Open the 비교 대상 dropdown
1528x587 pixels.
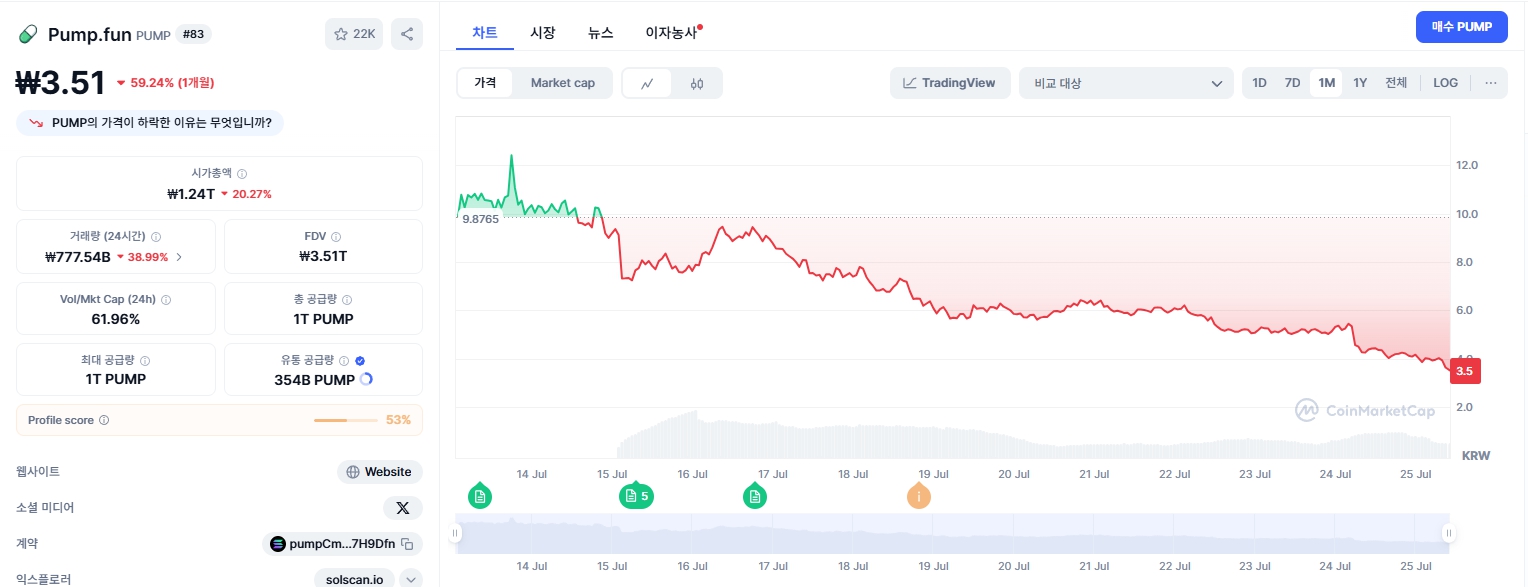coord(1126,83)
